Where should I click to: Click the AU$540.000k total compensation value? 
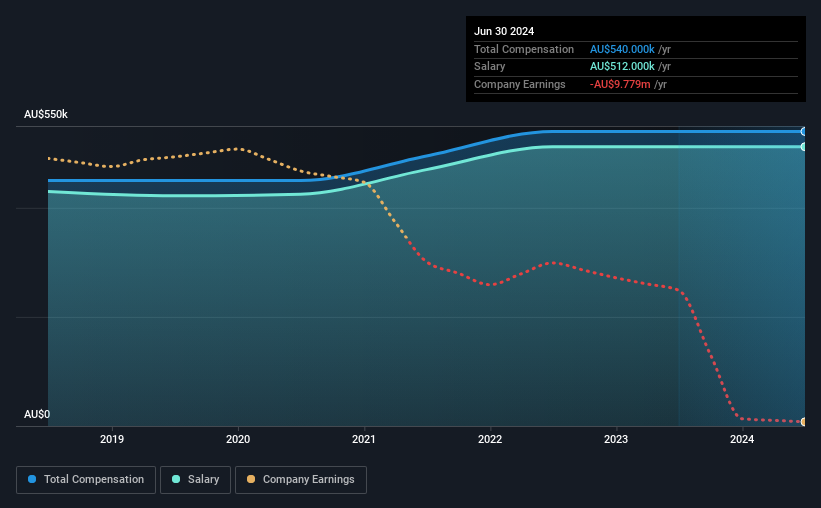pyautogui.click(x=622, y=49)
